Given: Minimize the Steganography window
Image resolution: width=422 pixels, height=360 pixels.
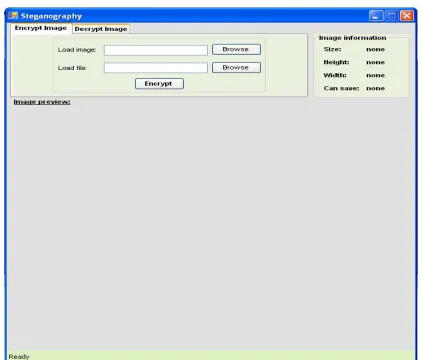Looking at the screenshot, I should pos(376,16).
